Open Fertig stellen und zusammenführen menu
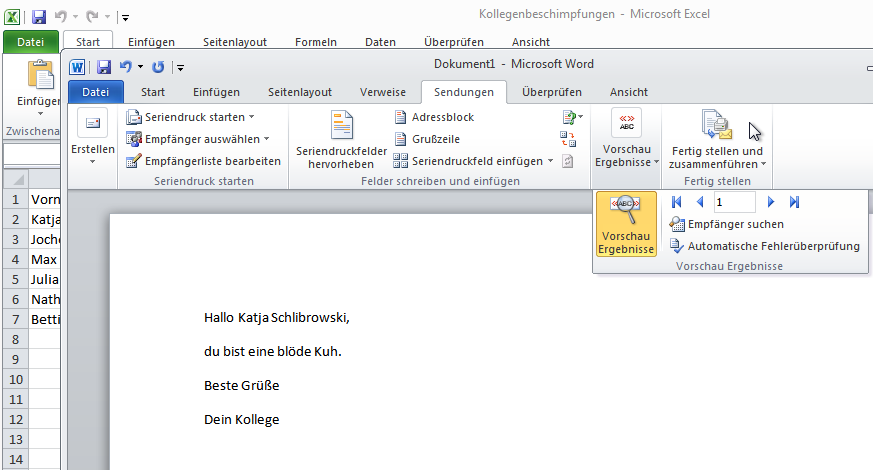Viewport: 873px width, 470px height. (717, 139)
